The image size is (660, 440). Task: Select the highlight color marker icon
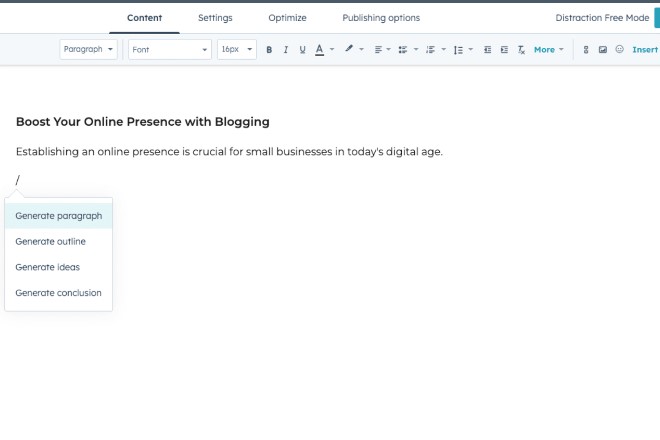coord(349,50)
